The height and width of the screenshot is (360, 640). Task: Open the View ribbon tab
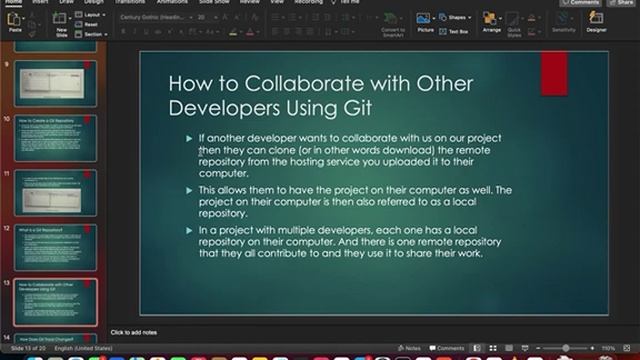(277, 2)
